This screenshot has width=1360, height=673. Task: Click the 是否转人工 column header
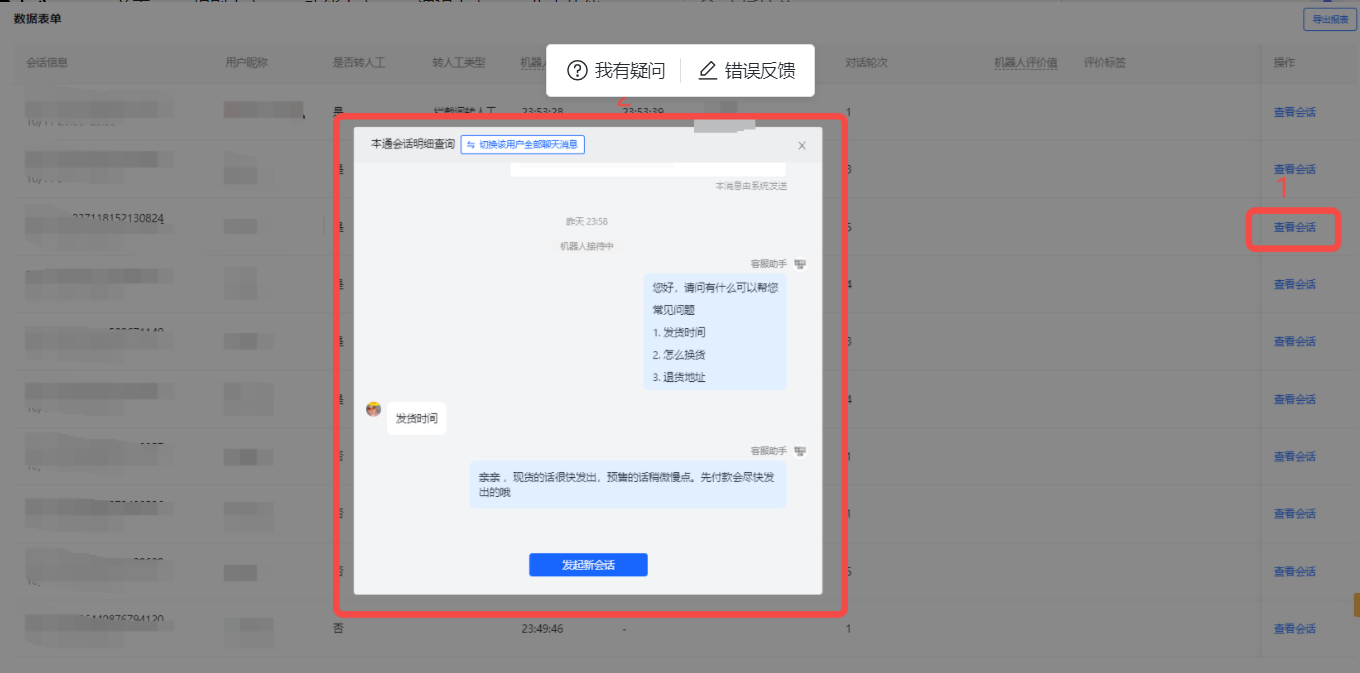(358, 62)
